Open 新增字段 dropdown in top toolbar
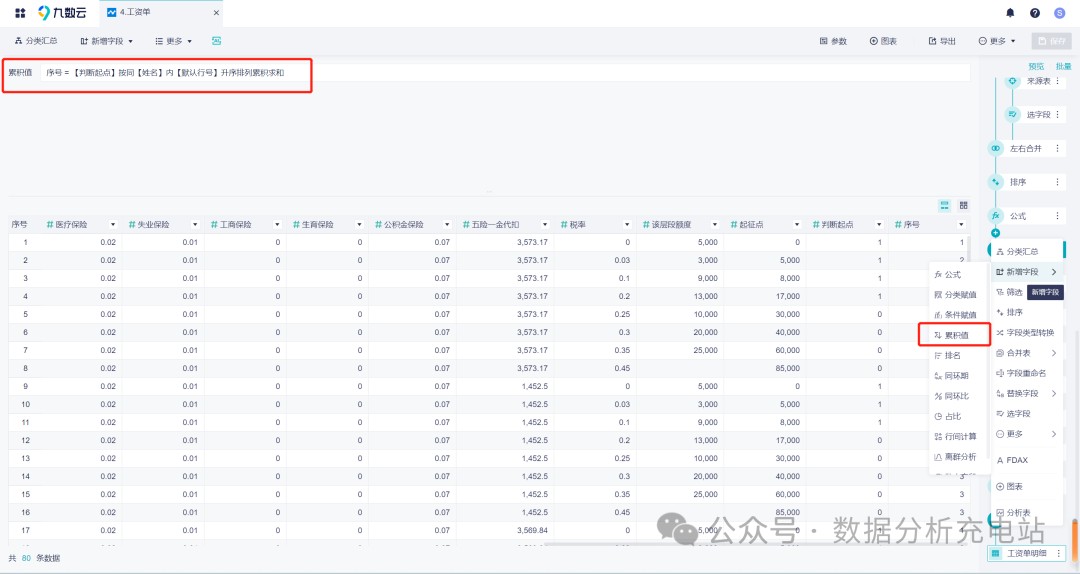 106,41
